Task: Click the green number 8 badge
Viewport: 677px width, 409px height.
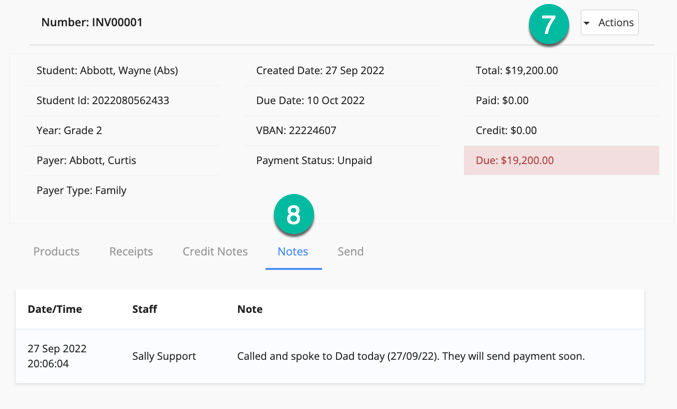Action: coord(293,215)
